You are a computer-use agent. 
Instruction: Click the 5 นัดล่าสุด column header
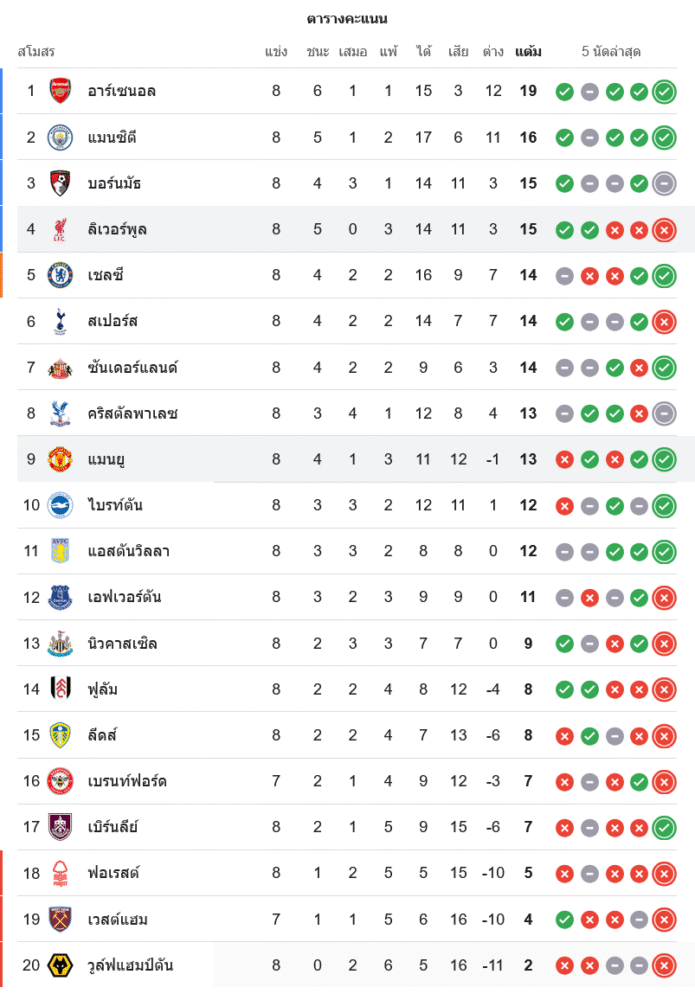pos(612,51)
